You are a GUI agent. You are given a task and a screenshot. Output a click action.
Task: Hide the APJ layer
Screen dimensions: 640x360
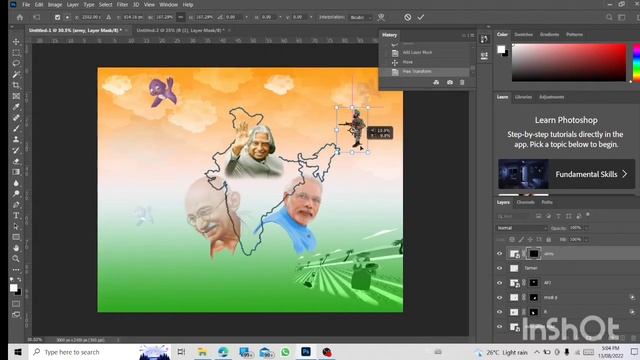point(499,283)
